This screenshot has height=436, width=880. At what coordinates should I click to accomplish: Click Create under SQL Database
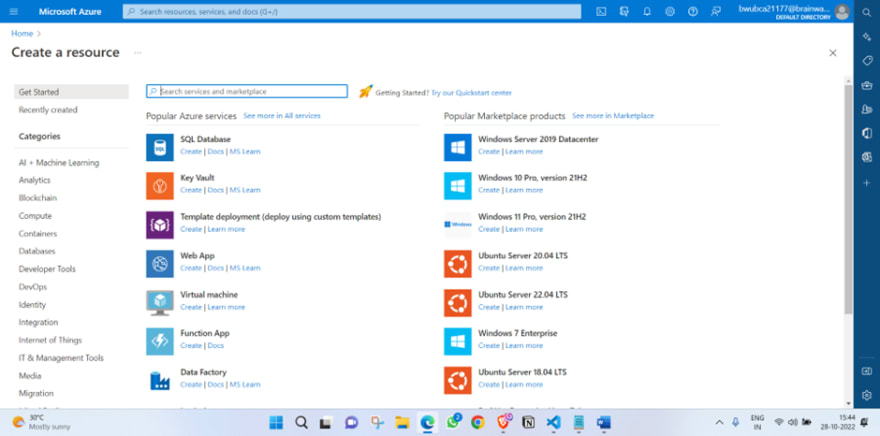click(191, 152)
